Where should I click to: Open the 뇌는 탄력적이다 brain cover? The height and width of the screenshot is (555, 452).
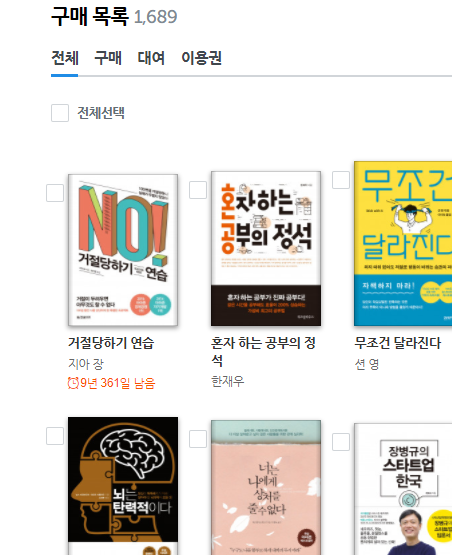pyautogui.click(x=123, y=486)
